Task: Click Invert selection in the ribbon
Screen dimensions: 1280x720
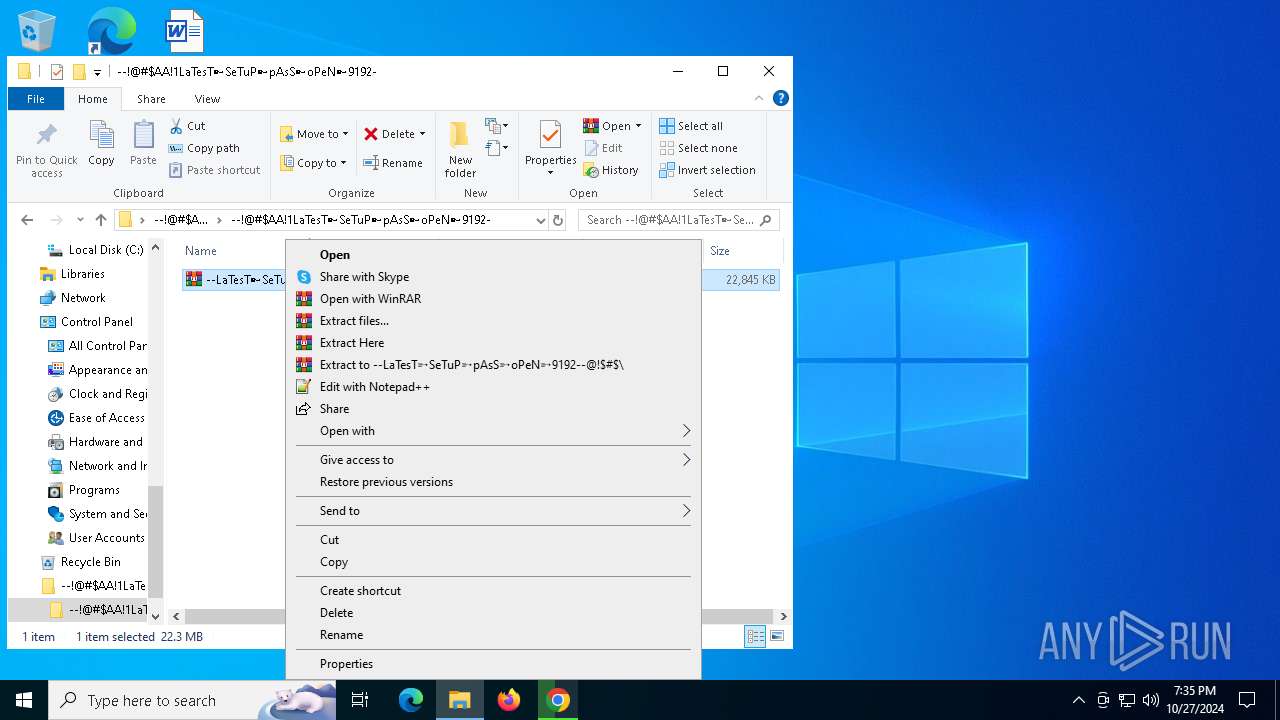Action: point(708,170)
